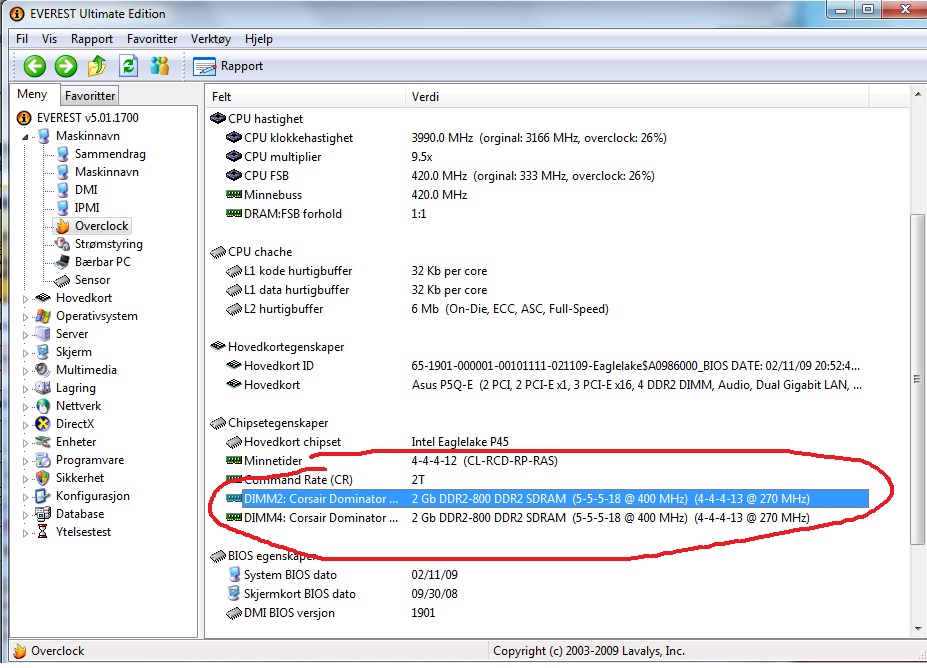Viewport: 927px width, 668px height.
Task: Click the Multimedia speaker icon
Action: [x=43, y=370]
